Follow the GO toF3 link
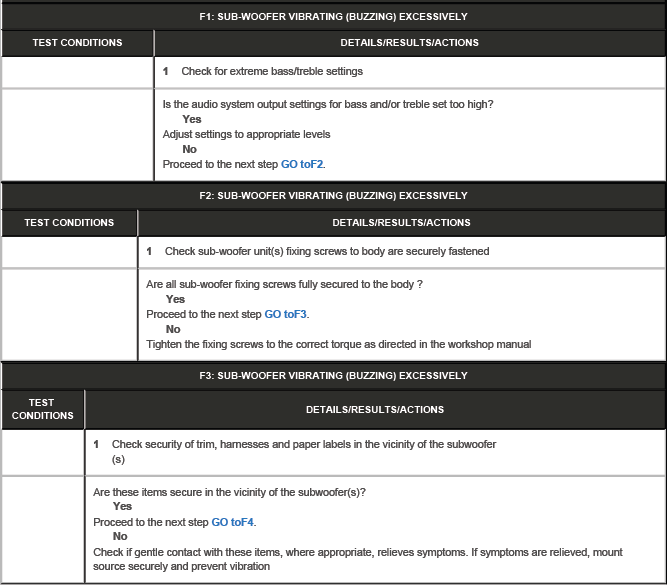669x586 pixels. coord(286,314)
